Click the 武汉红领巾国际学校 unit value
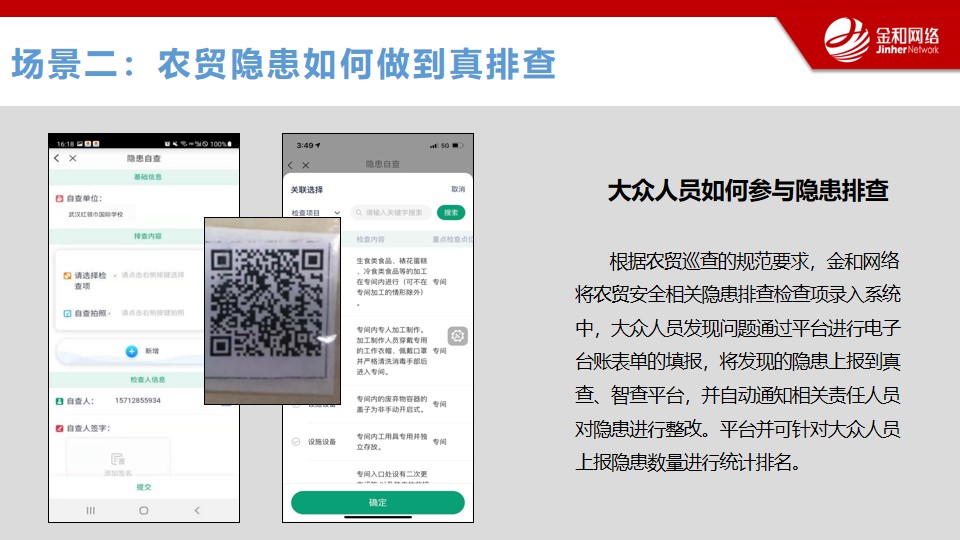 point(96,214)
